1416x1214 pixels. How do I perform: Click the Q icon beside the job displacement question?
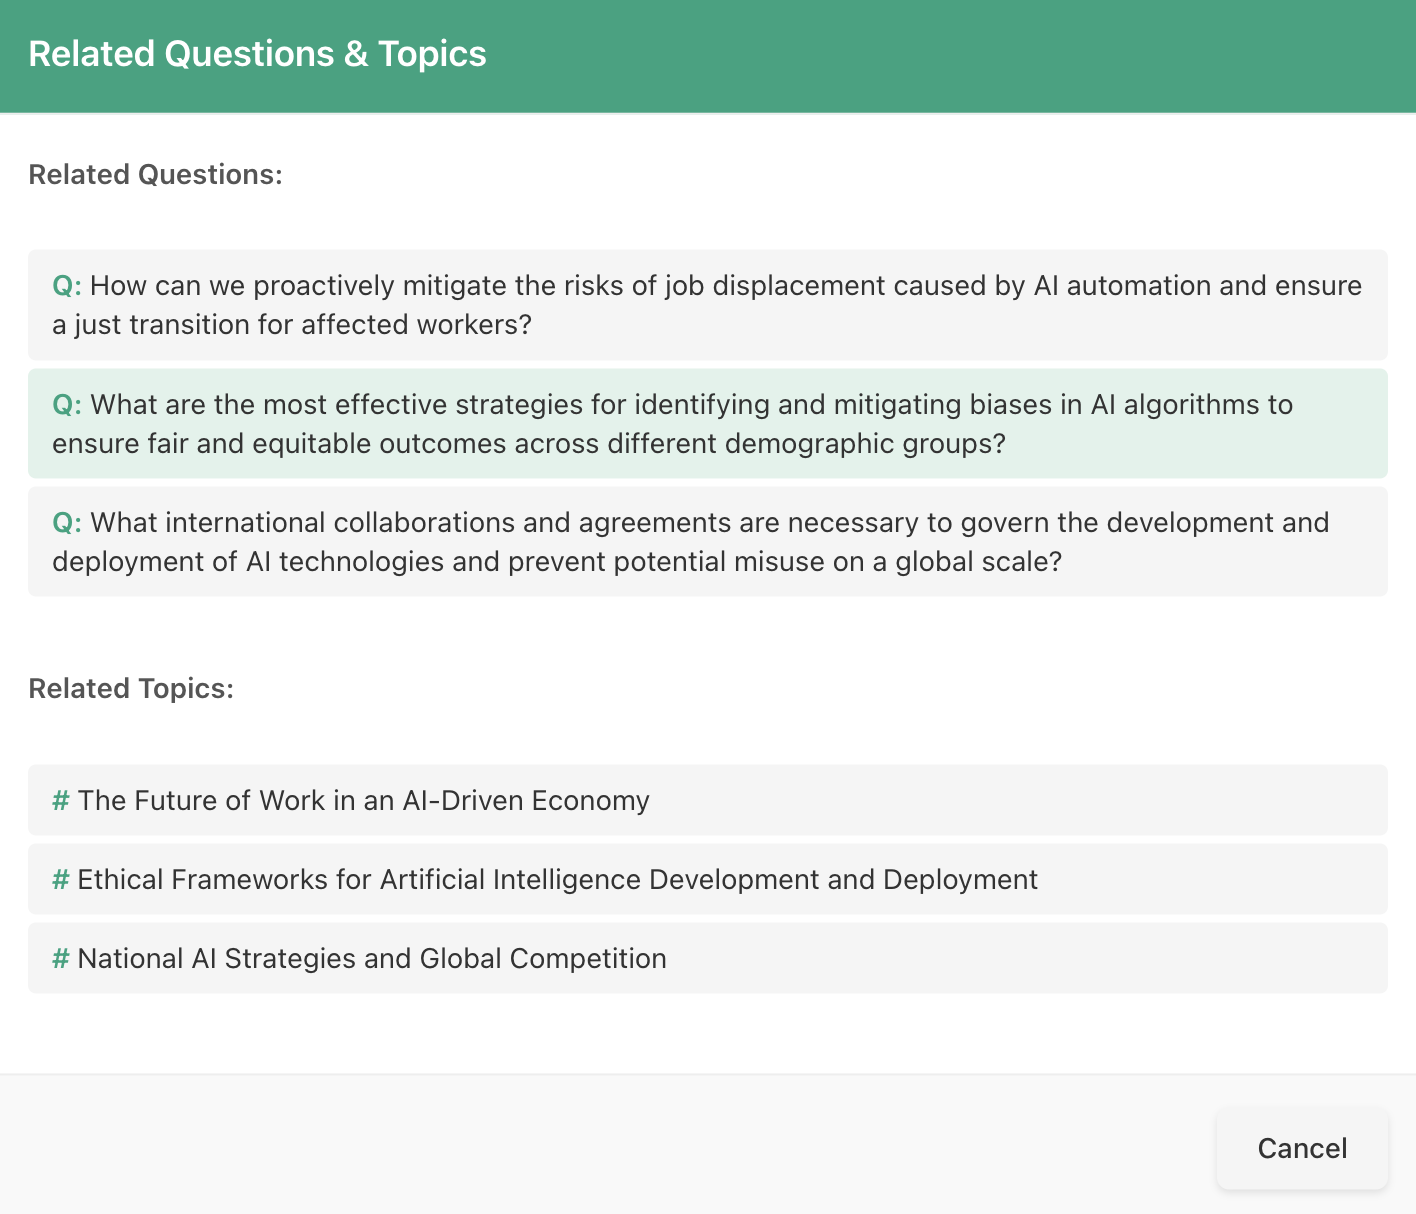(x=65, y=285)
